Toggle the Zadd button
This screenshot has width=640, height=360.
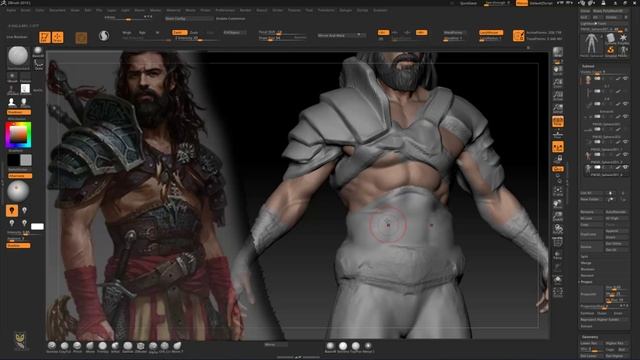click(179, 32)
